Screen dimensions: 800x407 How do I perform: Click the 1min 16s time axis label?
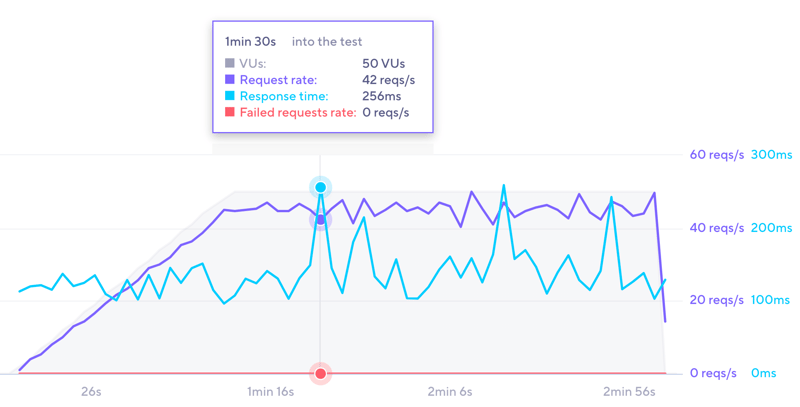(271, 392)
